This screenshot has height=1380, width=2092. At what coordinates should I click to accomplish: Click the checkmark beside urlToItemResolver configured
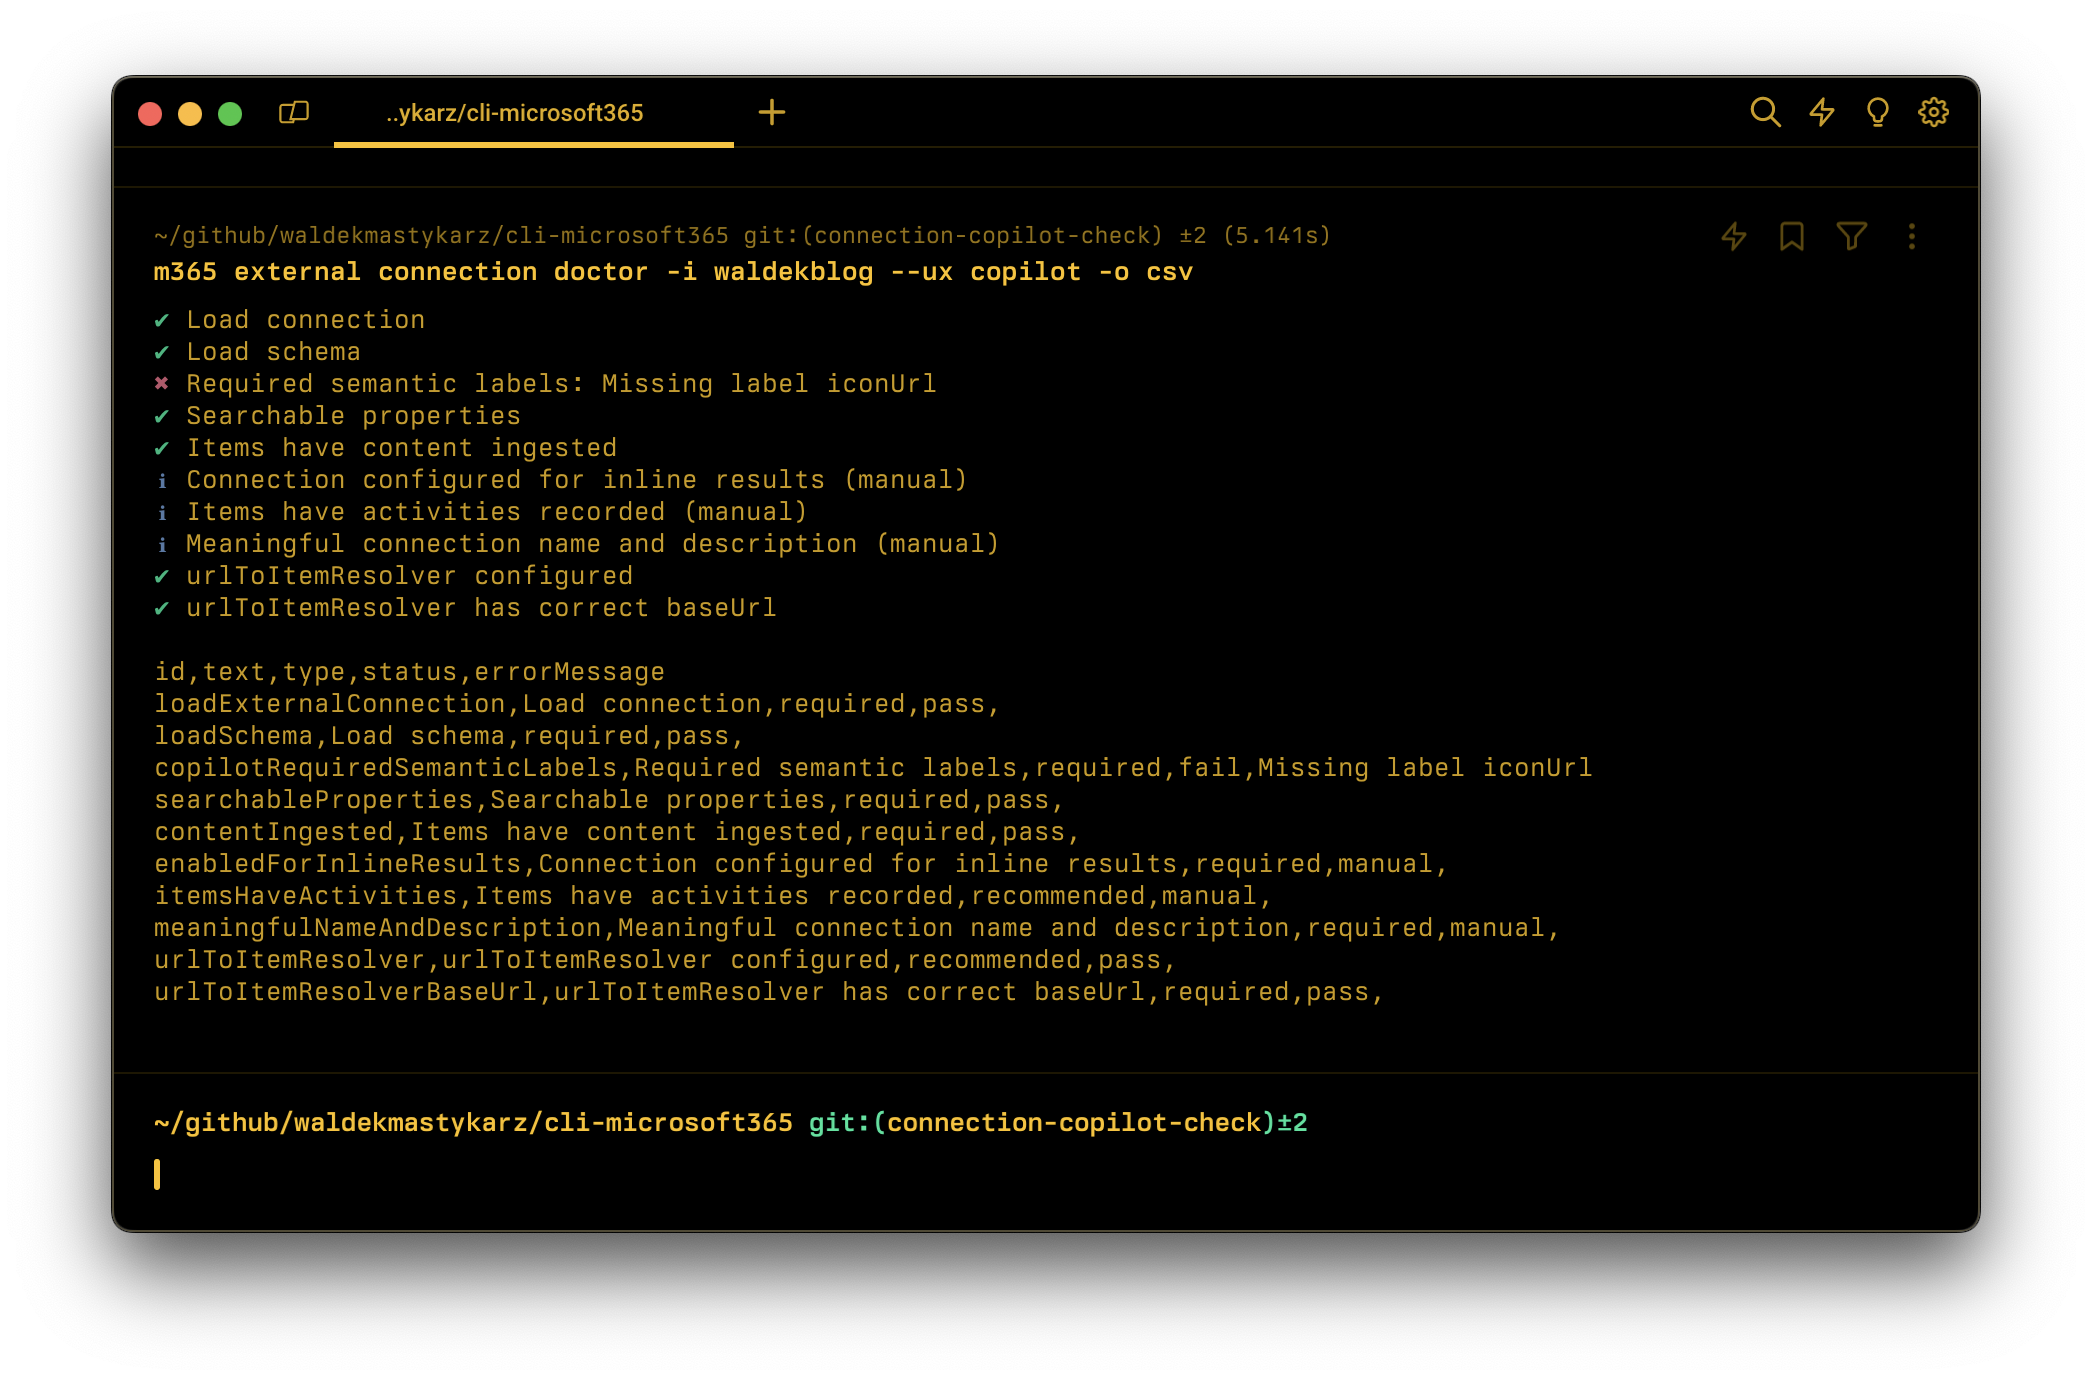pos(163,575)
